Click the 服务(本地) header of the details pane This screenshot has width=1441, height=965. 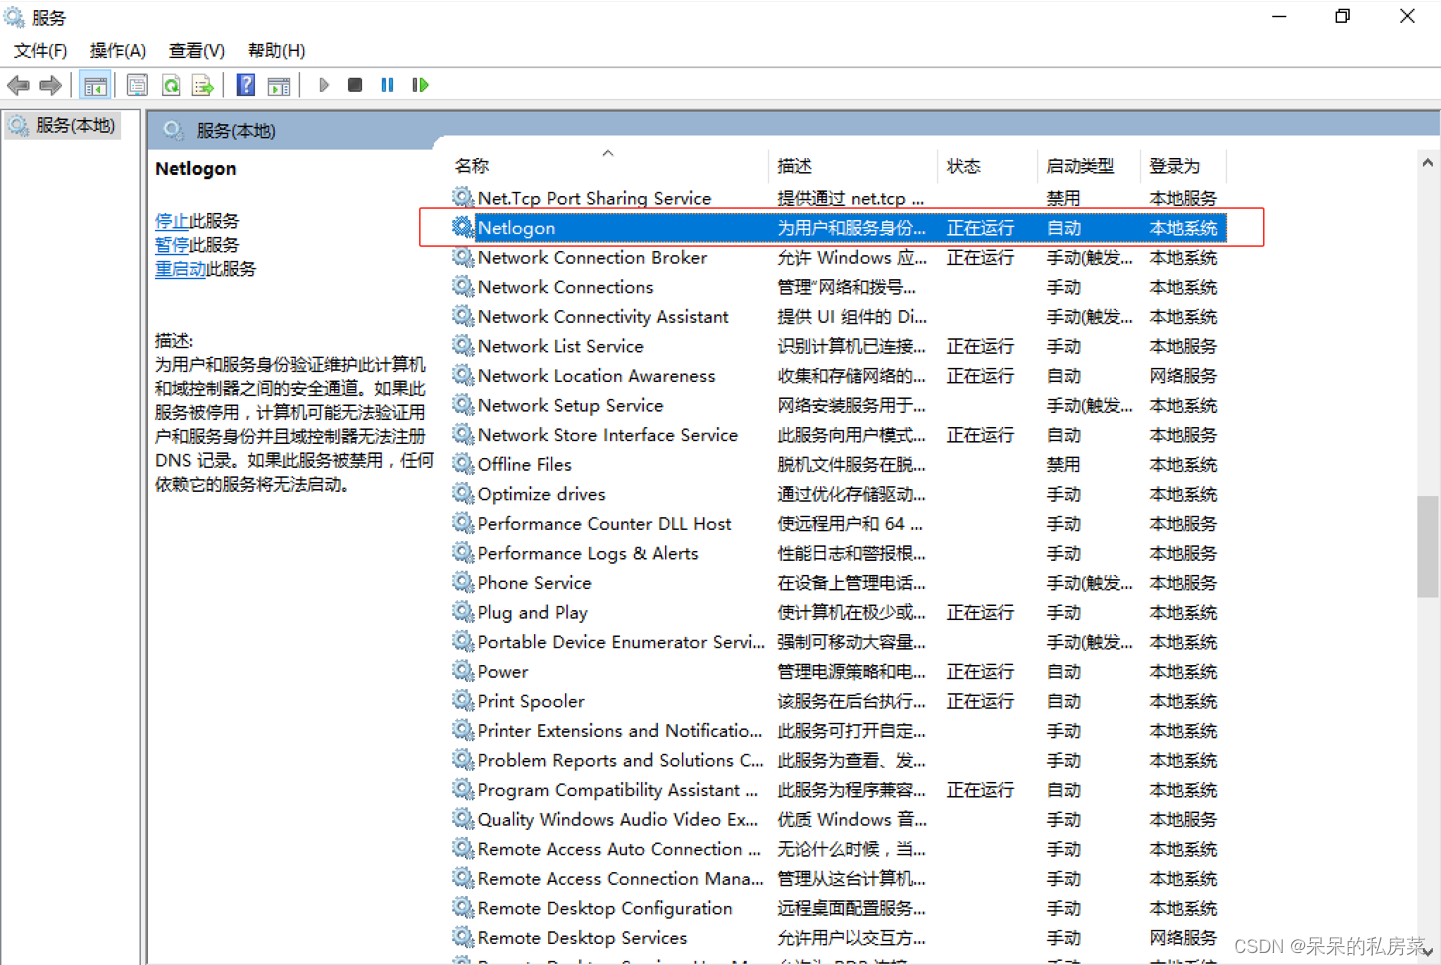(236, 131)
